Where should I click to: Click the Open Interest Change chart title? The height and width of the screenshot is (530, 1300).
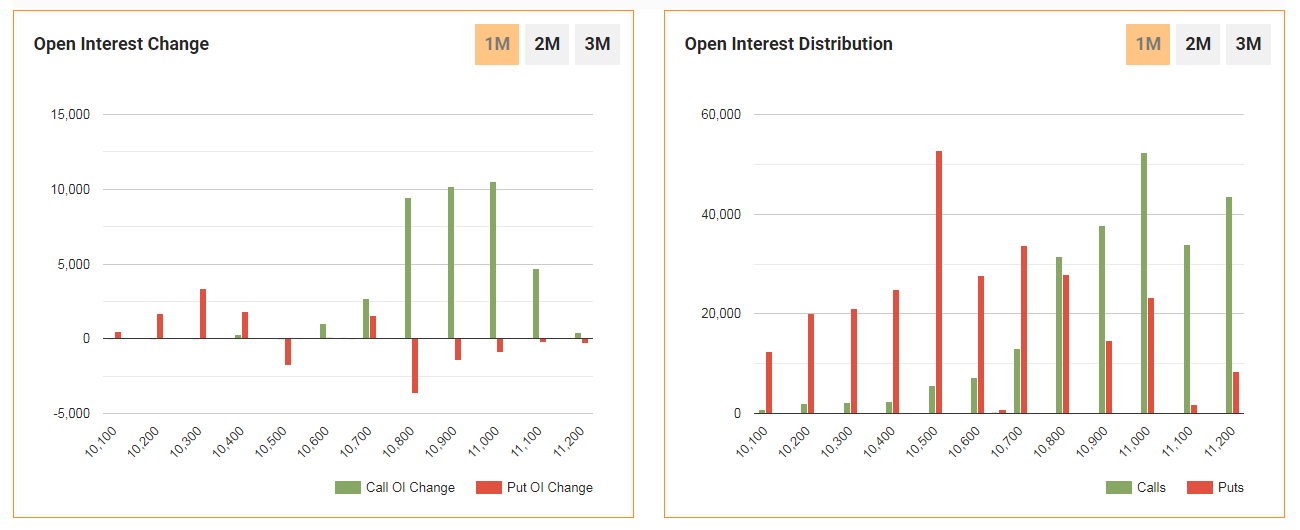121,44
